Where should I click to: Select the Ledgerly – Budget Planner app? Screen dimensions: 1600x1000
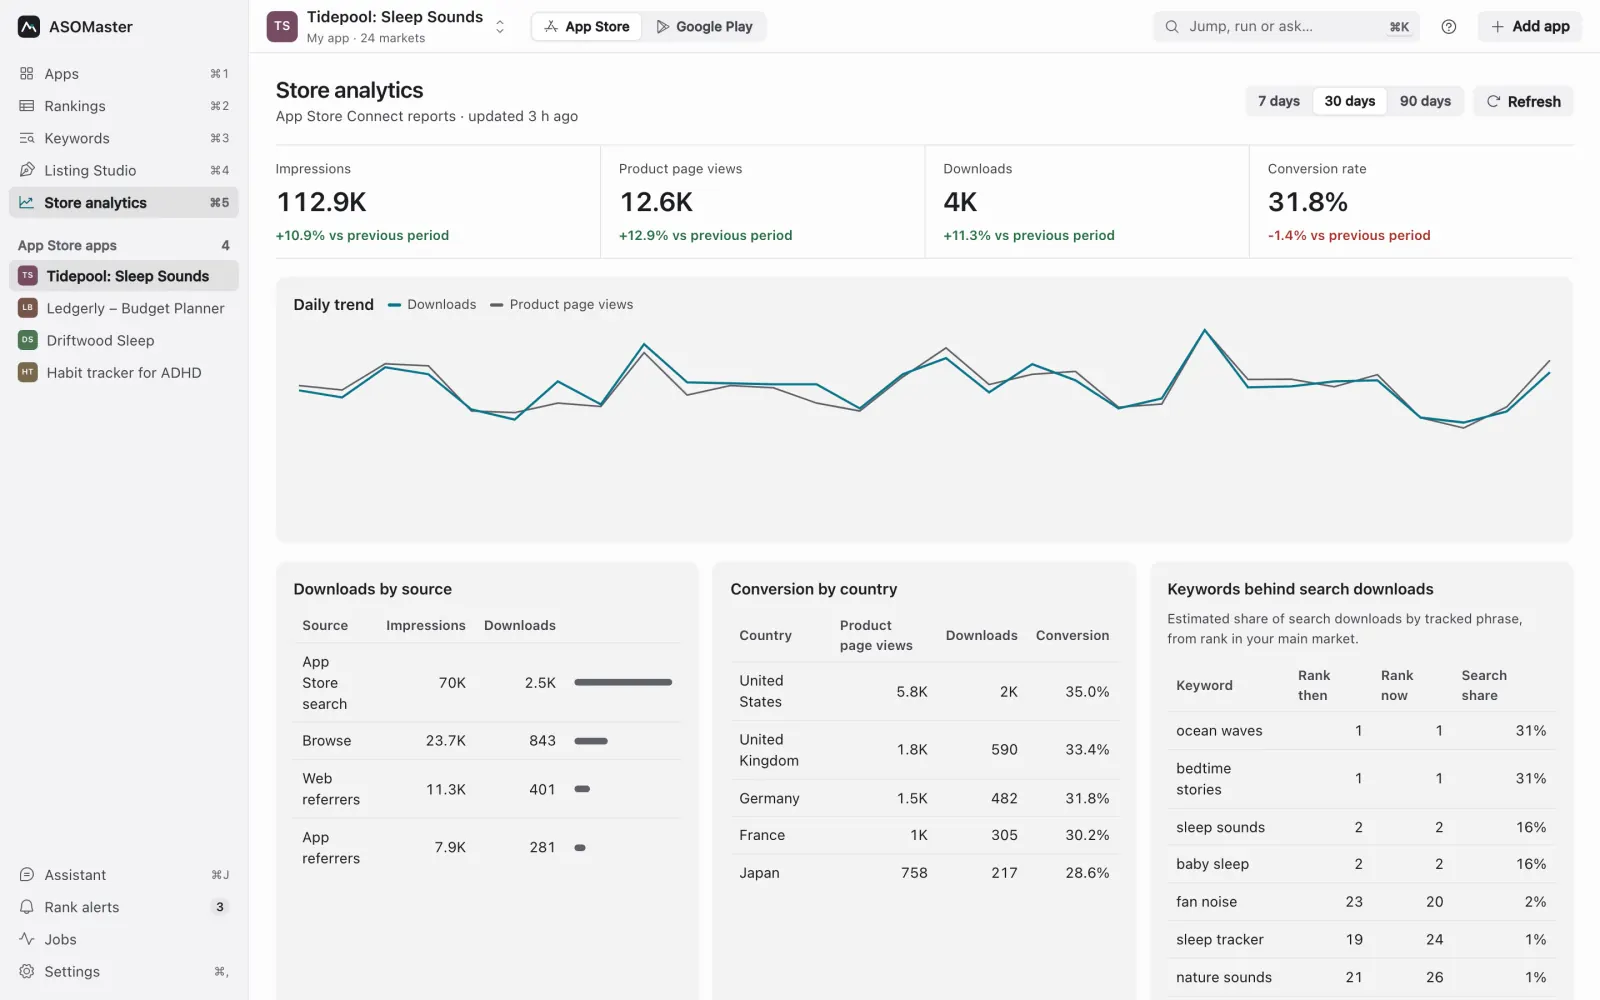124,308
